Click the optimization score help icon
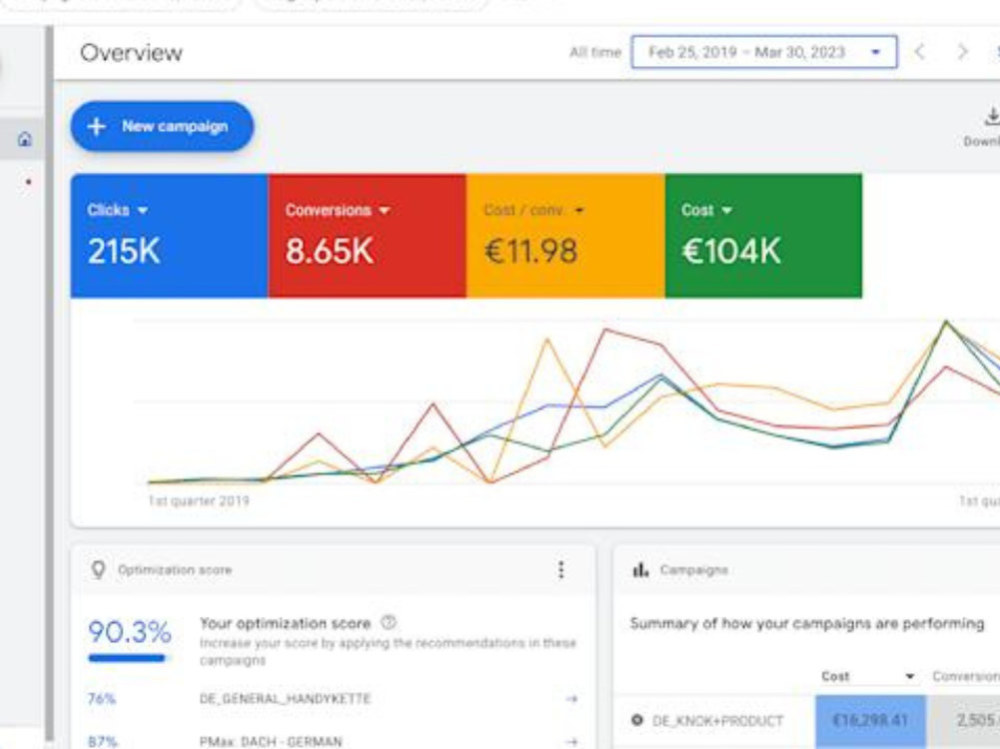1000x749 pixels. click(388, 622)
